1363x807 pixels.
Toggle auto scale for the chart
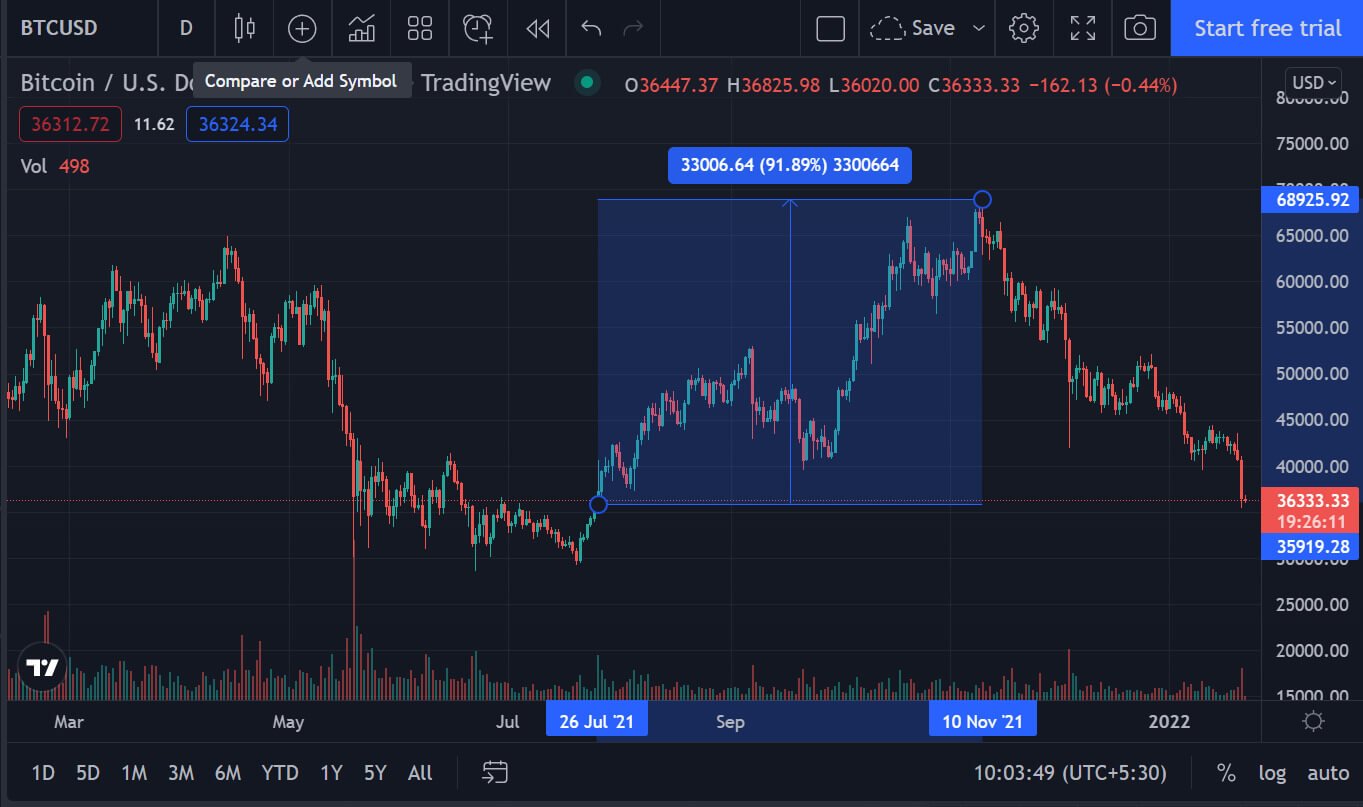(x=1328, y=772)
